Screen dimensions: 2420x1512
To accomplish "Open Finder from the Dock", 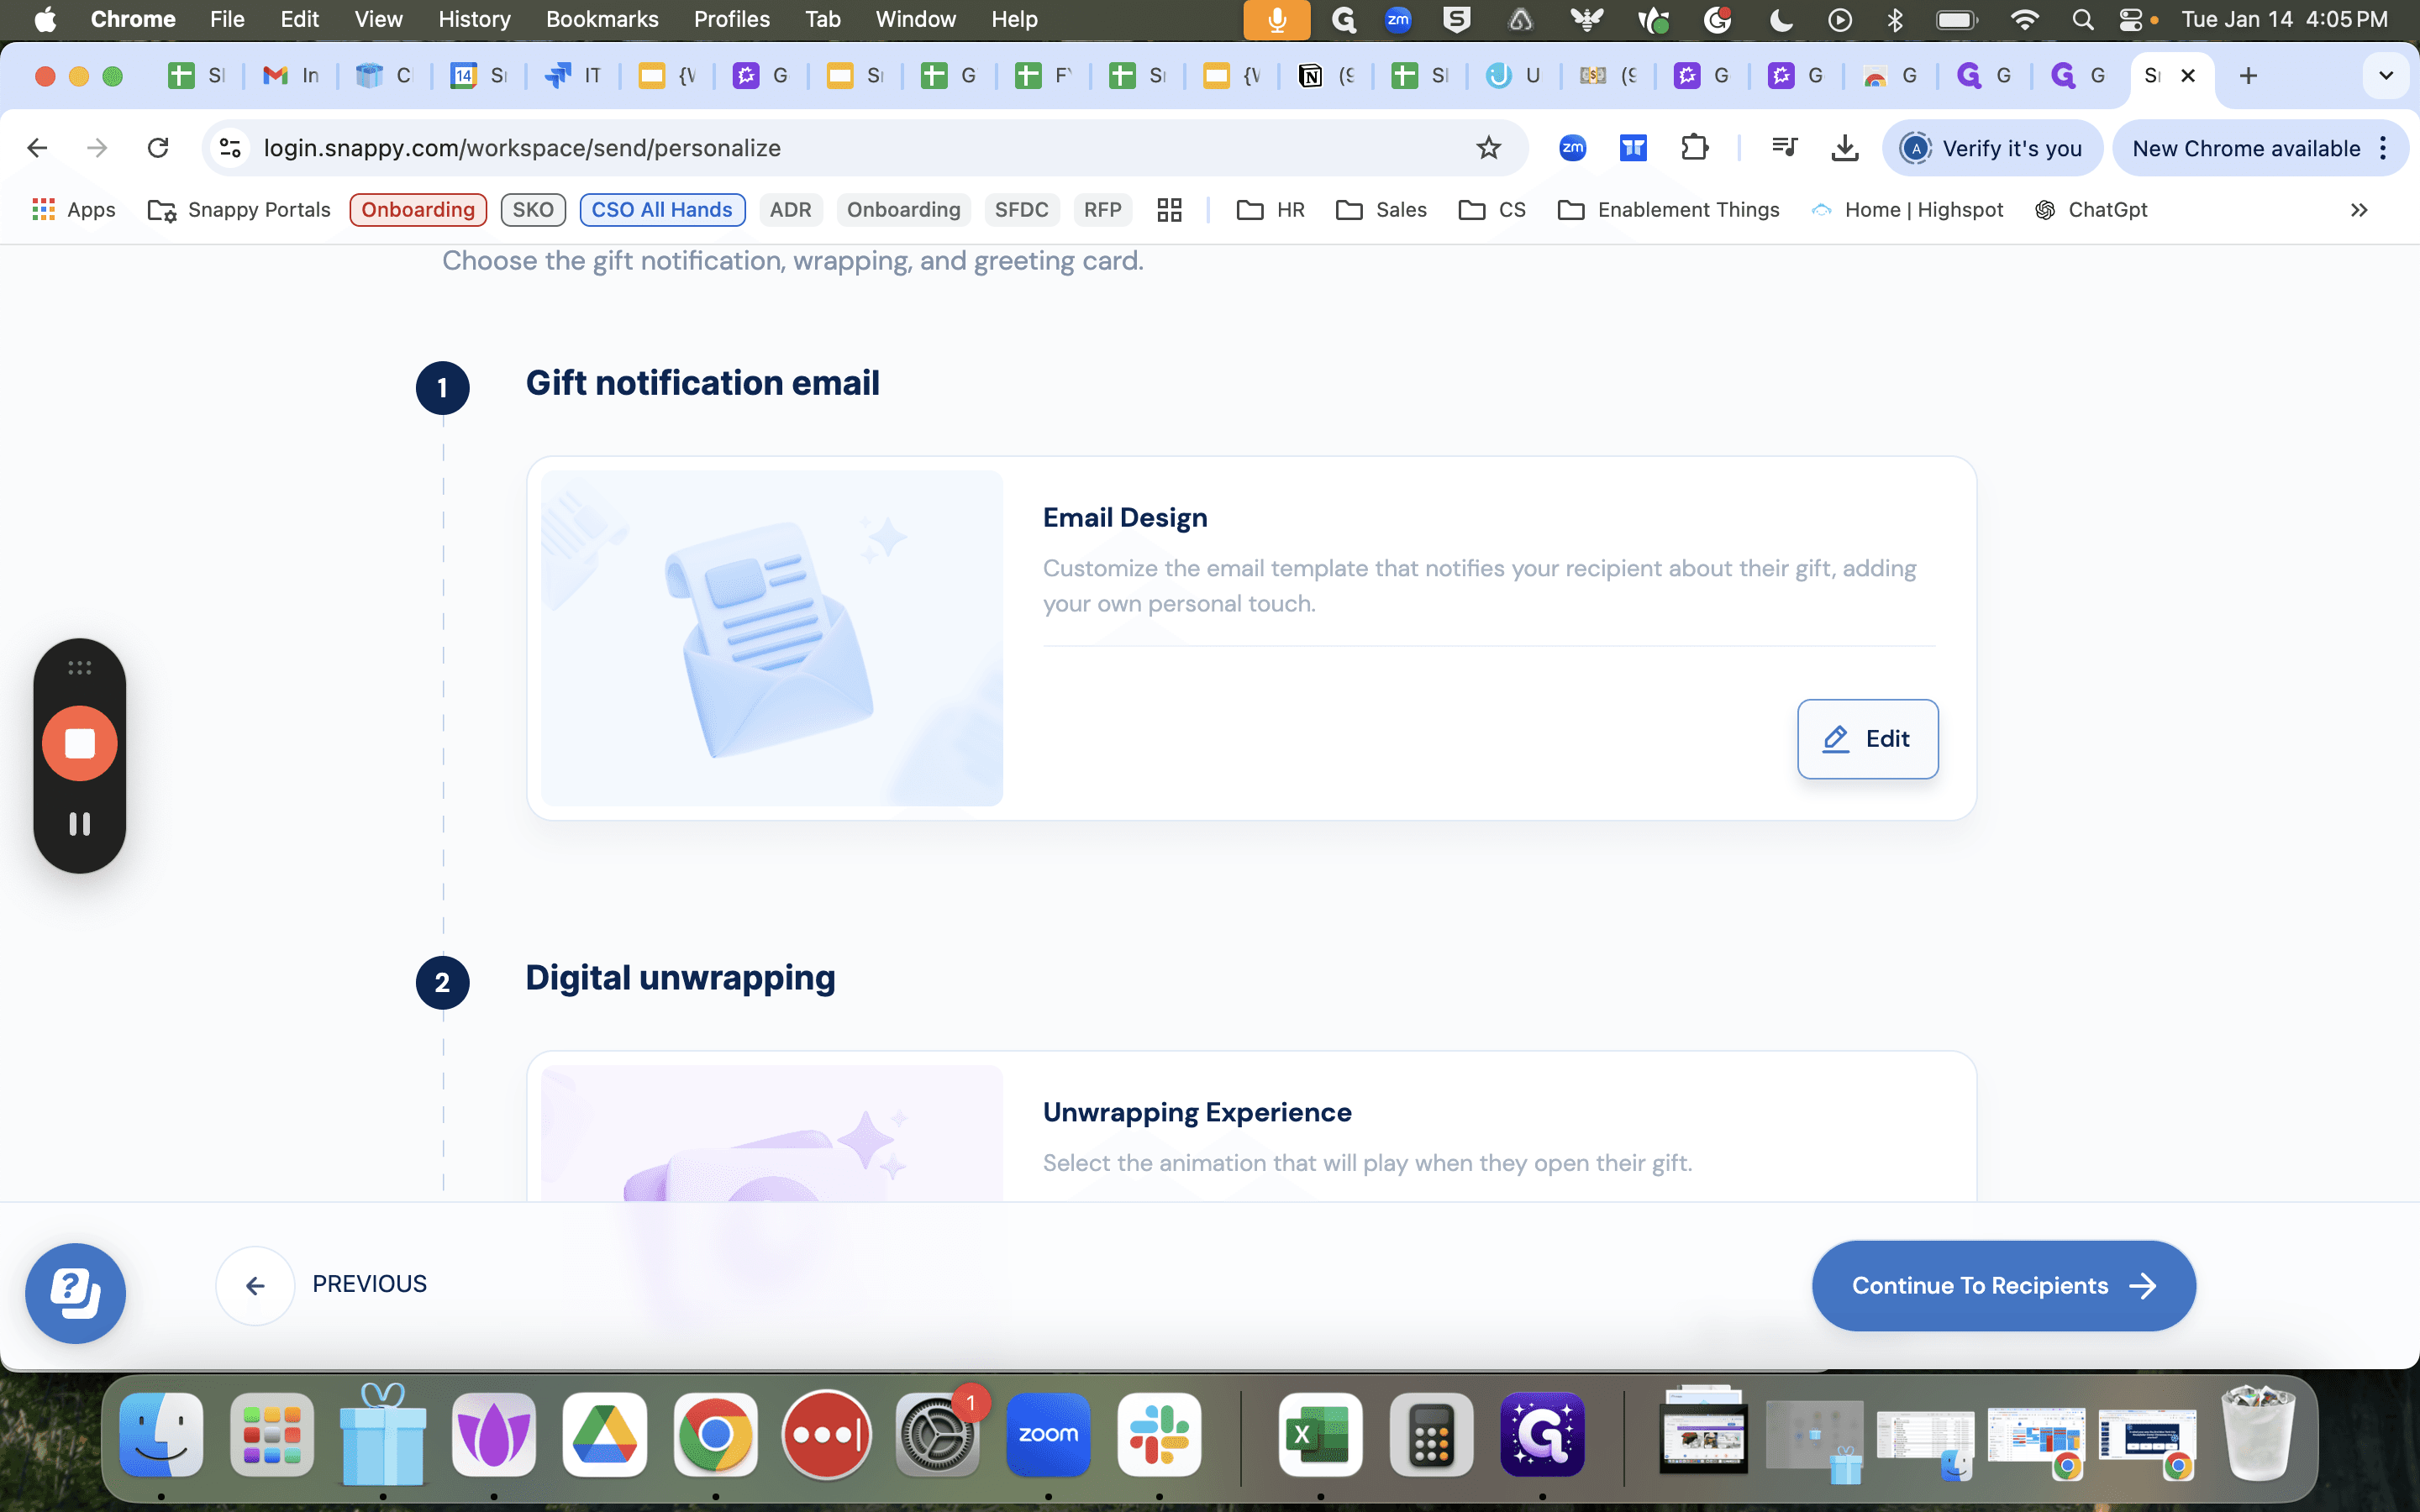I will 161,1434.
